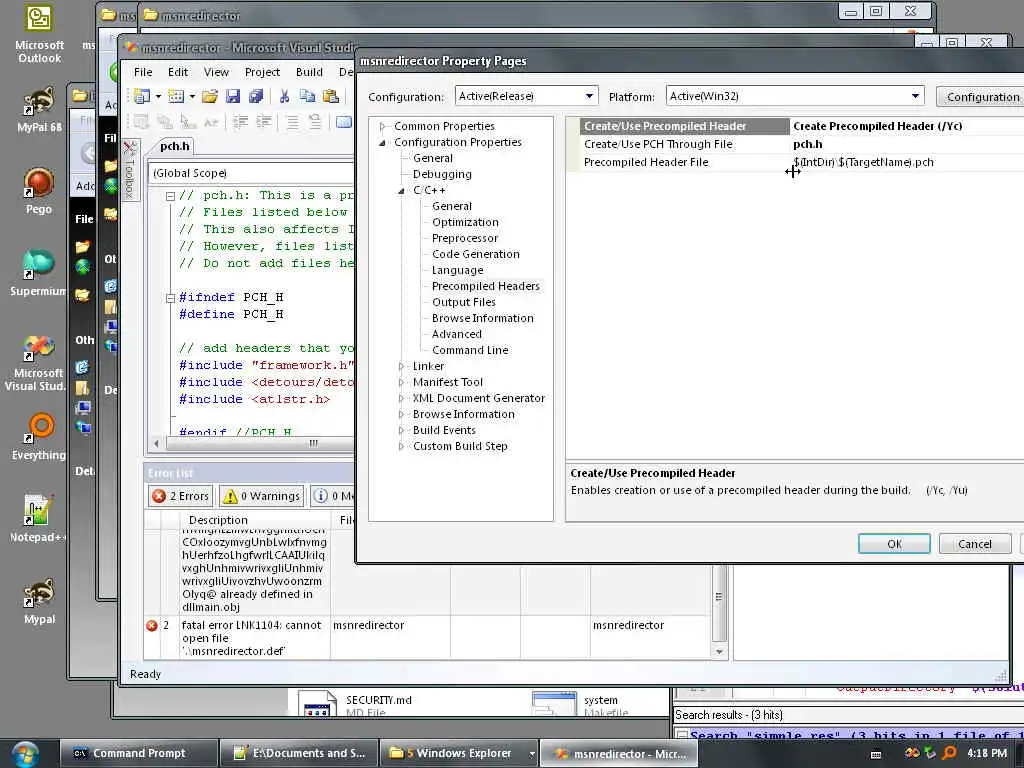Click the decrease indent toolbar icon
Image resolution: width=1024 pixels, height=768 pixels.
point(240,121)
